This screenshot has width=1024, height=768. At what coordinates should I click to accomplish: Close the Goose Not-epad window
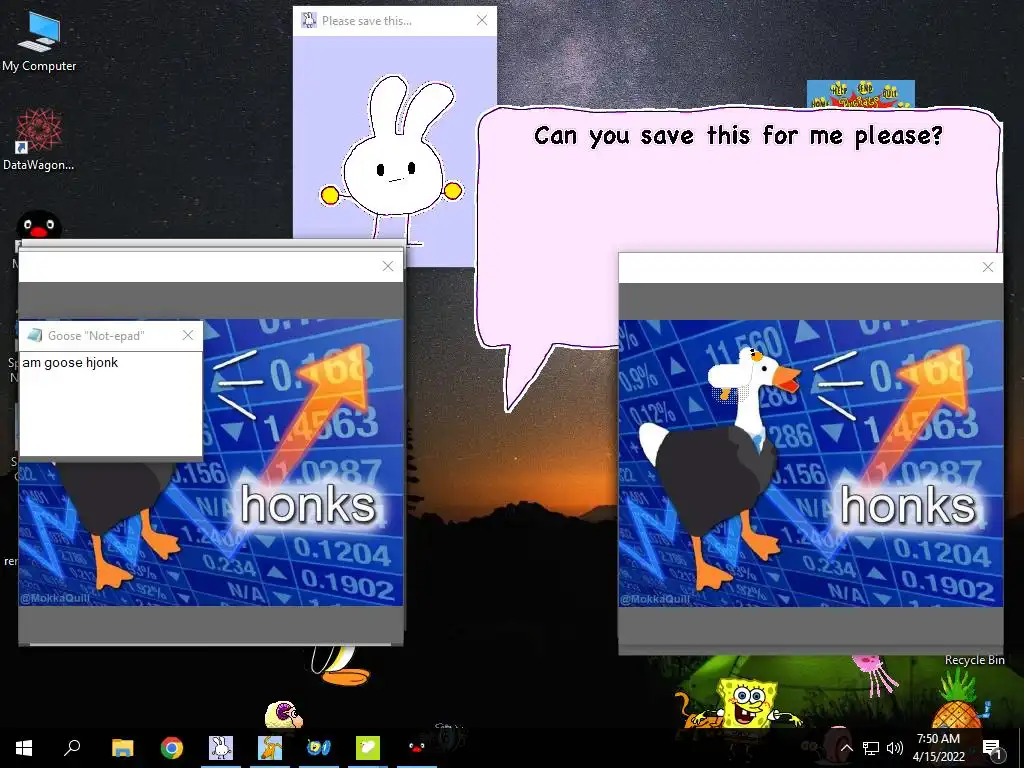click(188, 335)
